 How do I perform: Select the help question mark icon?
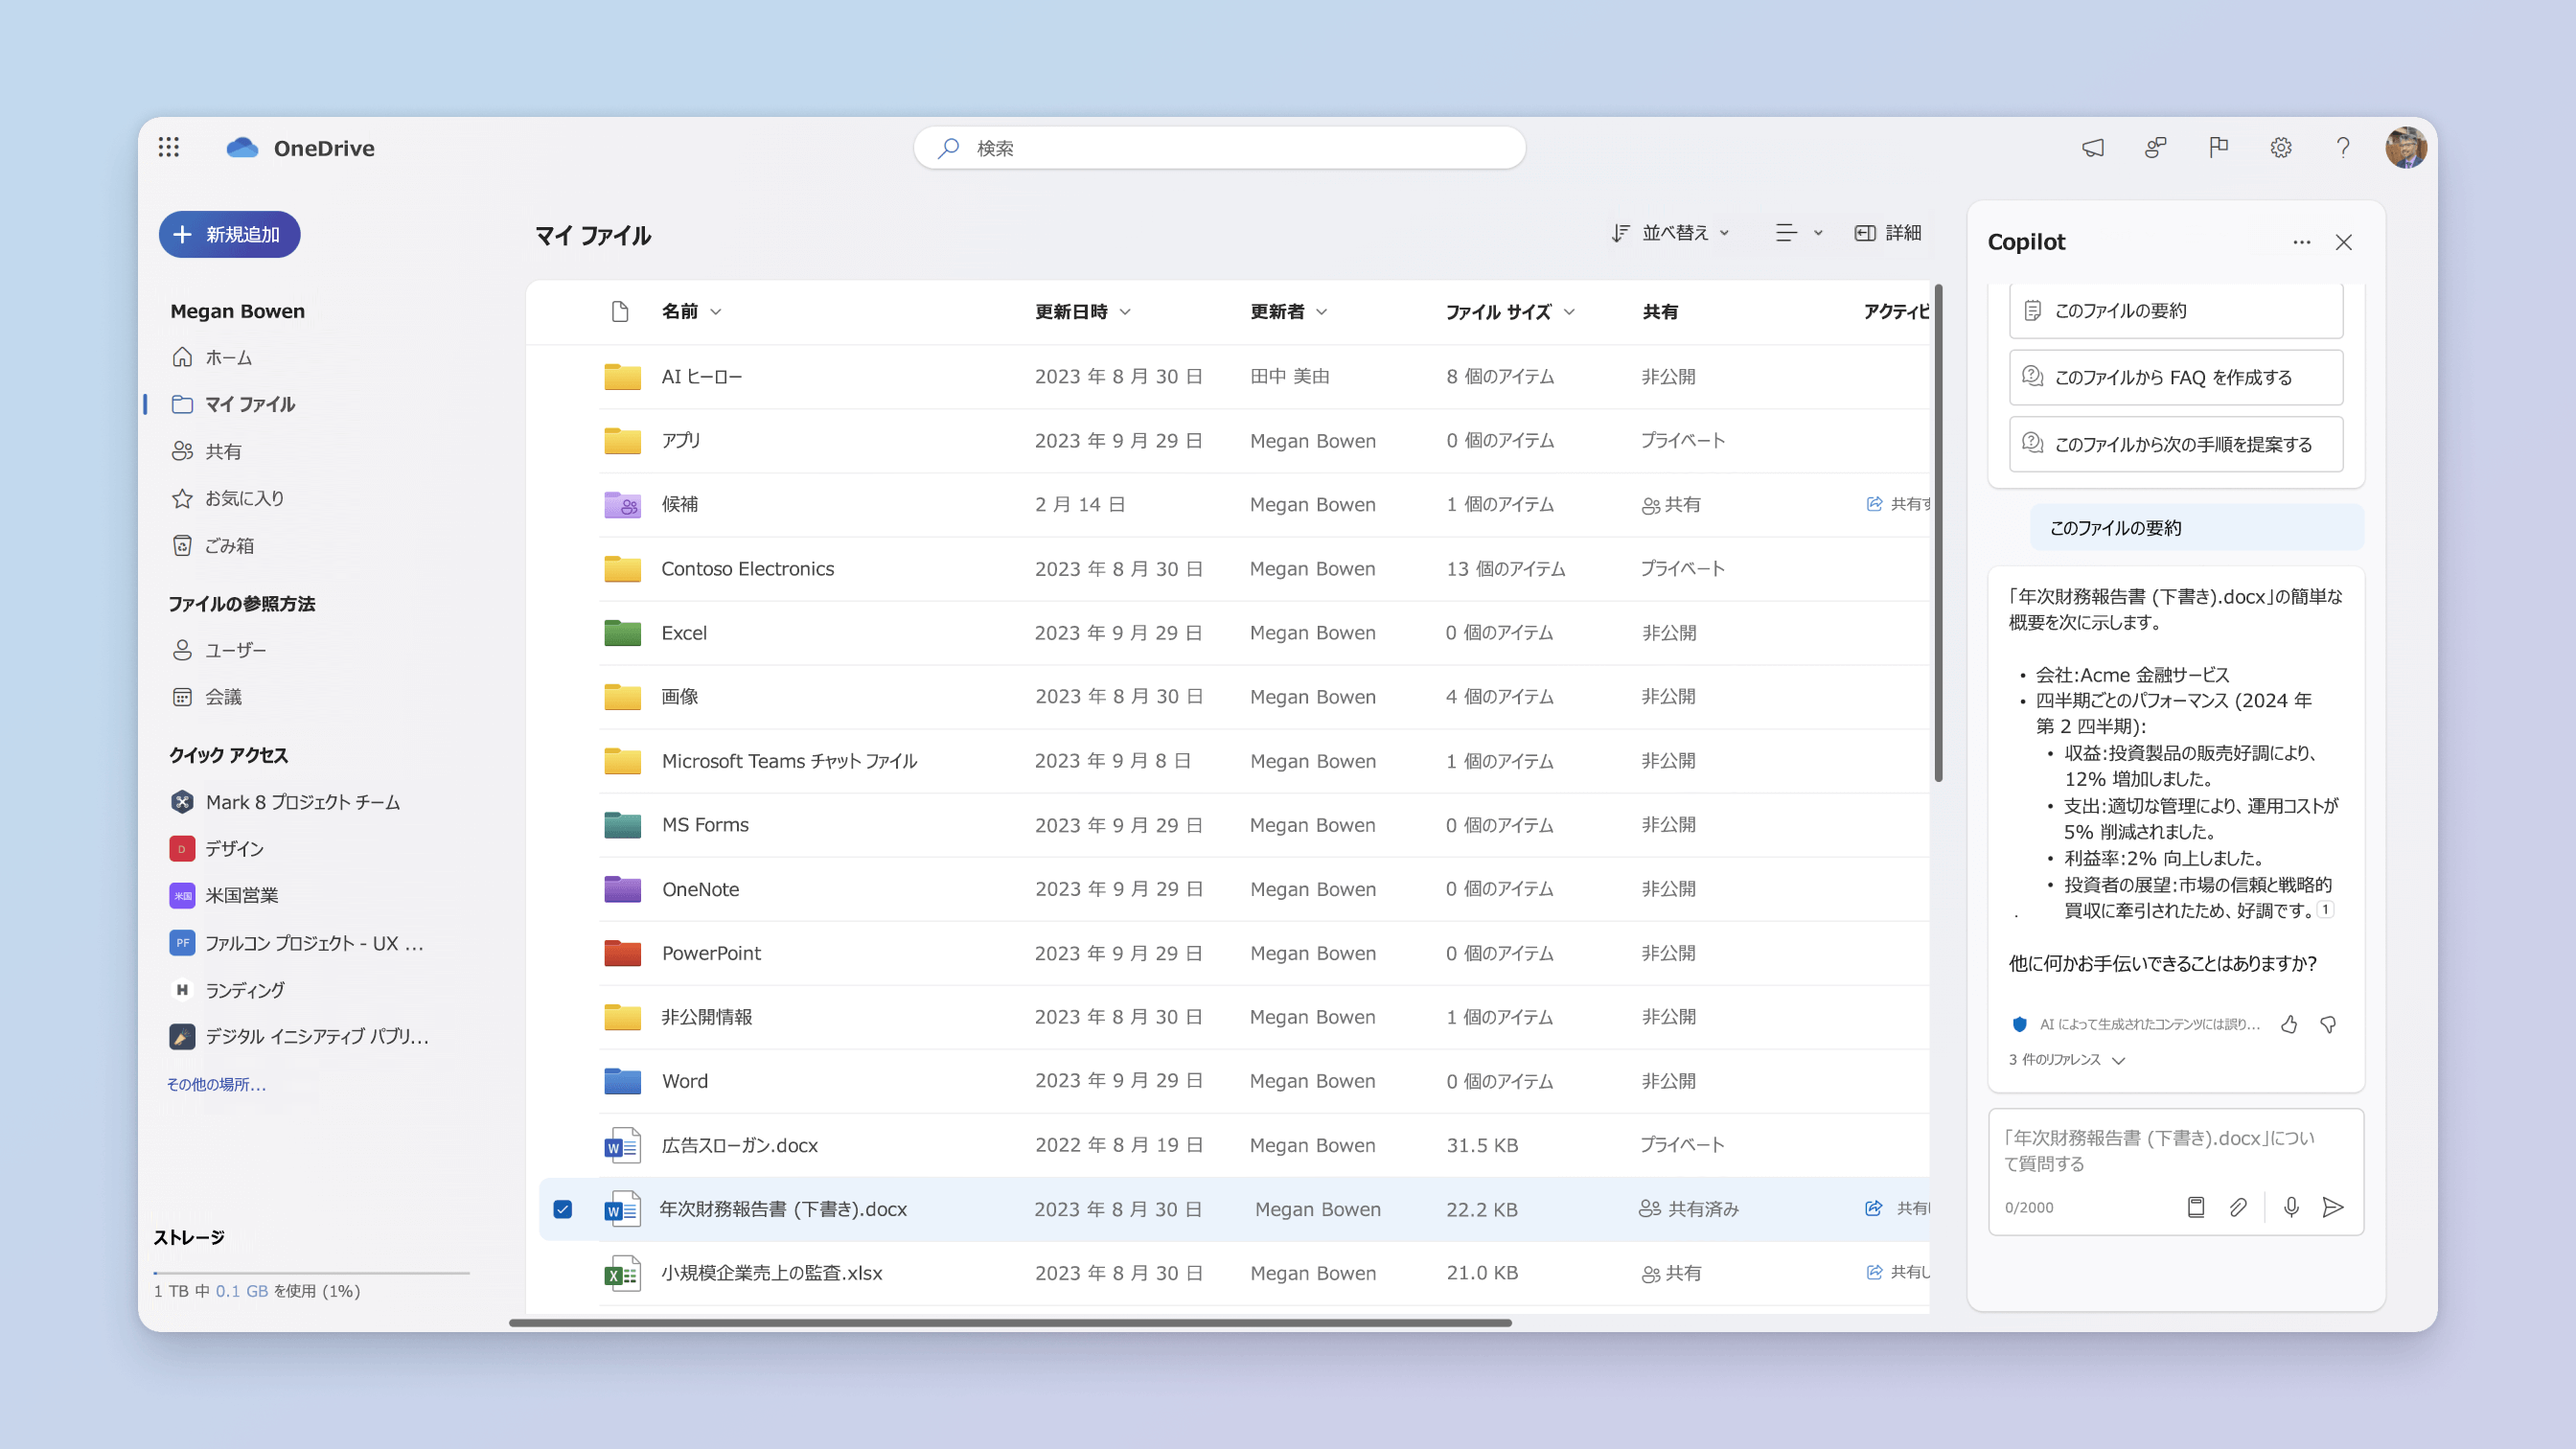point(2342,147)
